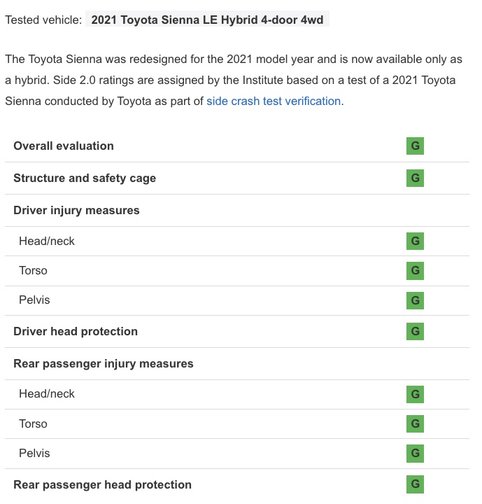Select the driver Head/neck G rating icon
482x504 pixels.
pos(415,241)
